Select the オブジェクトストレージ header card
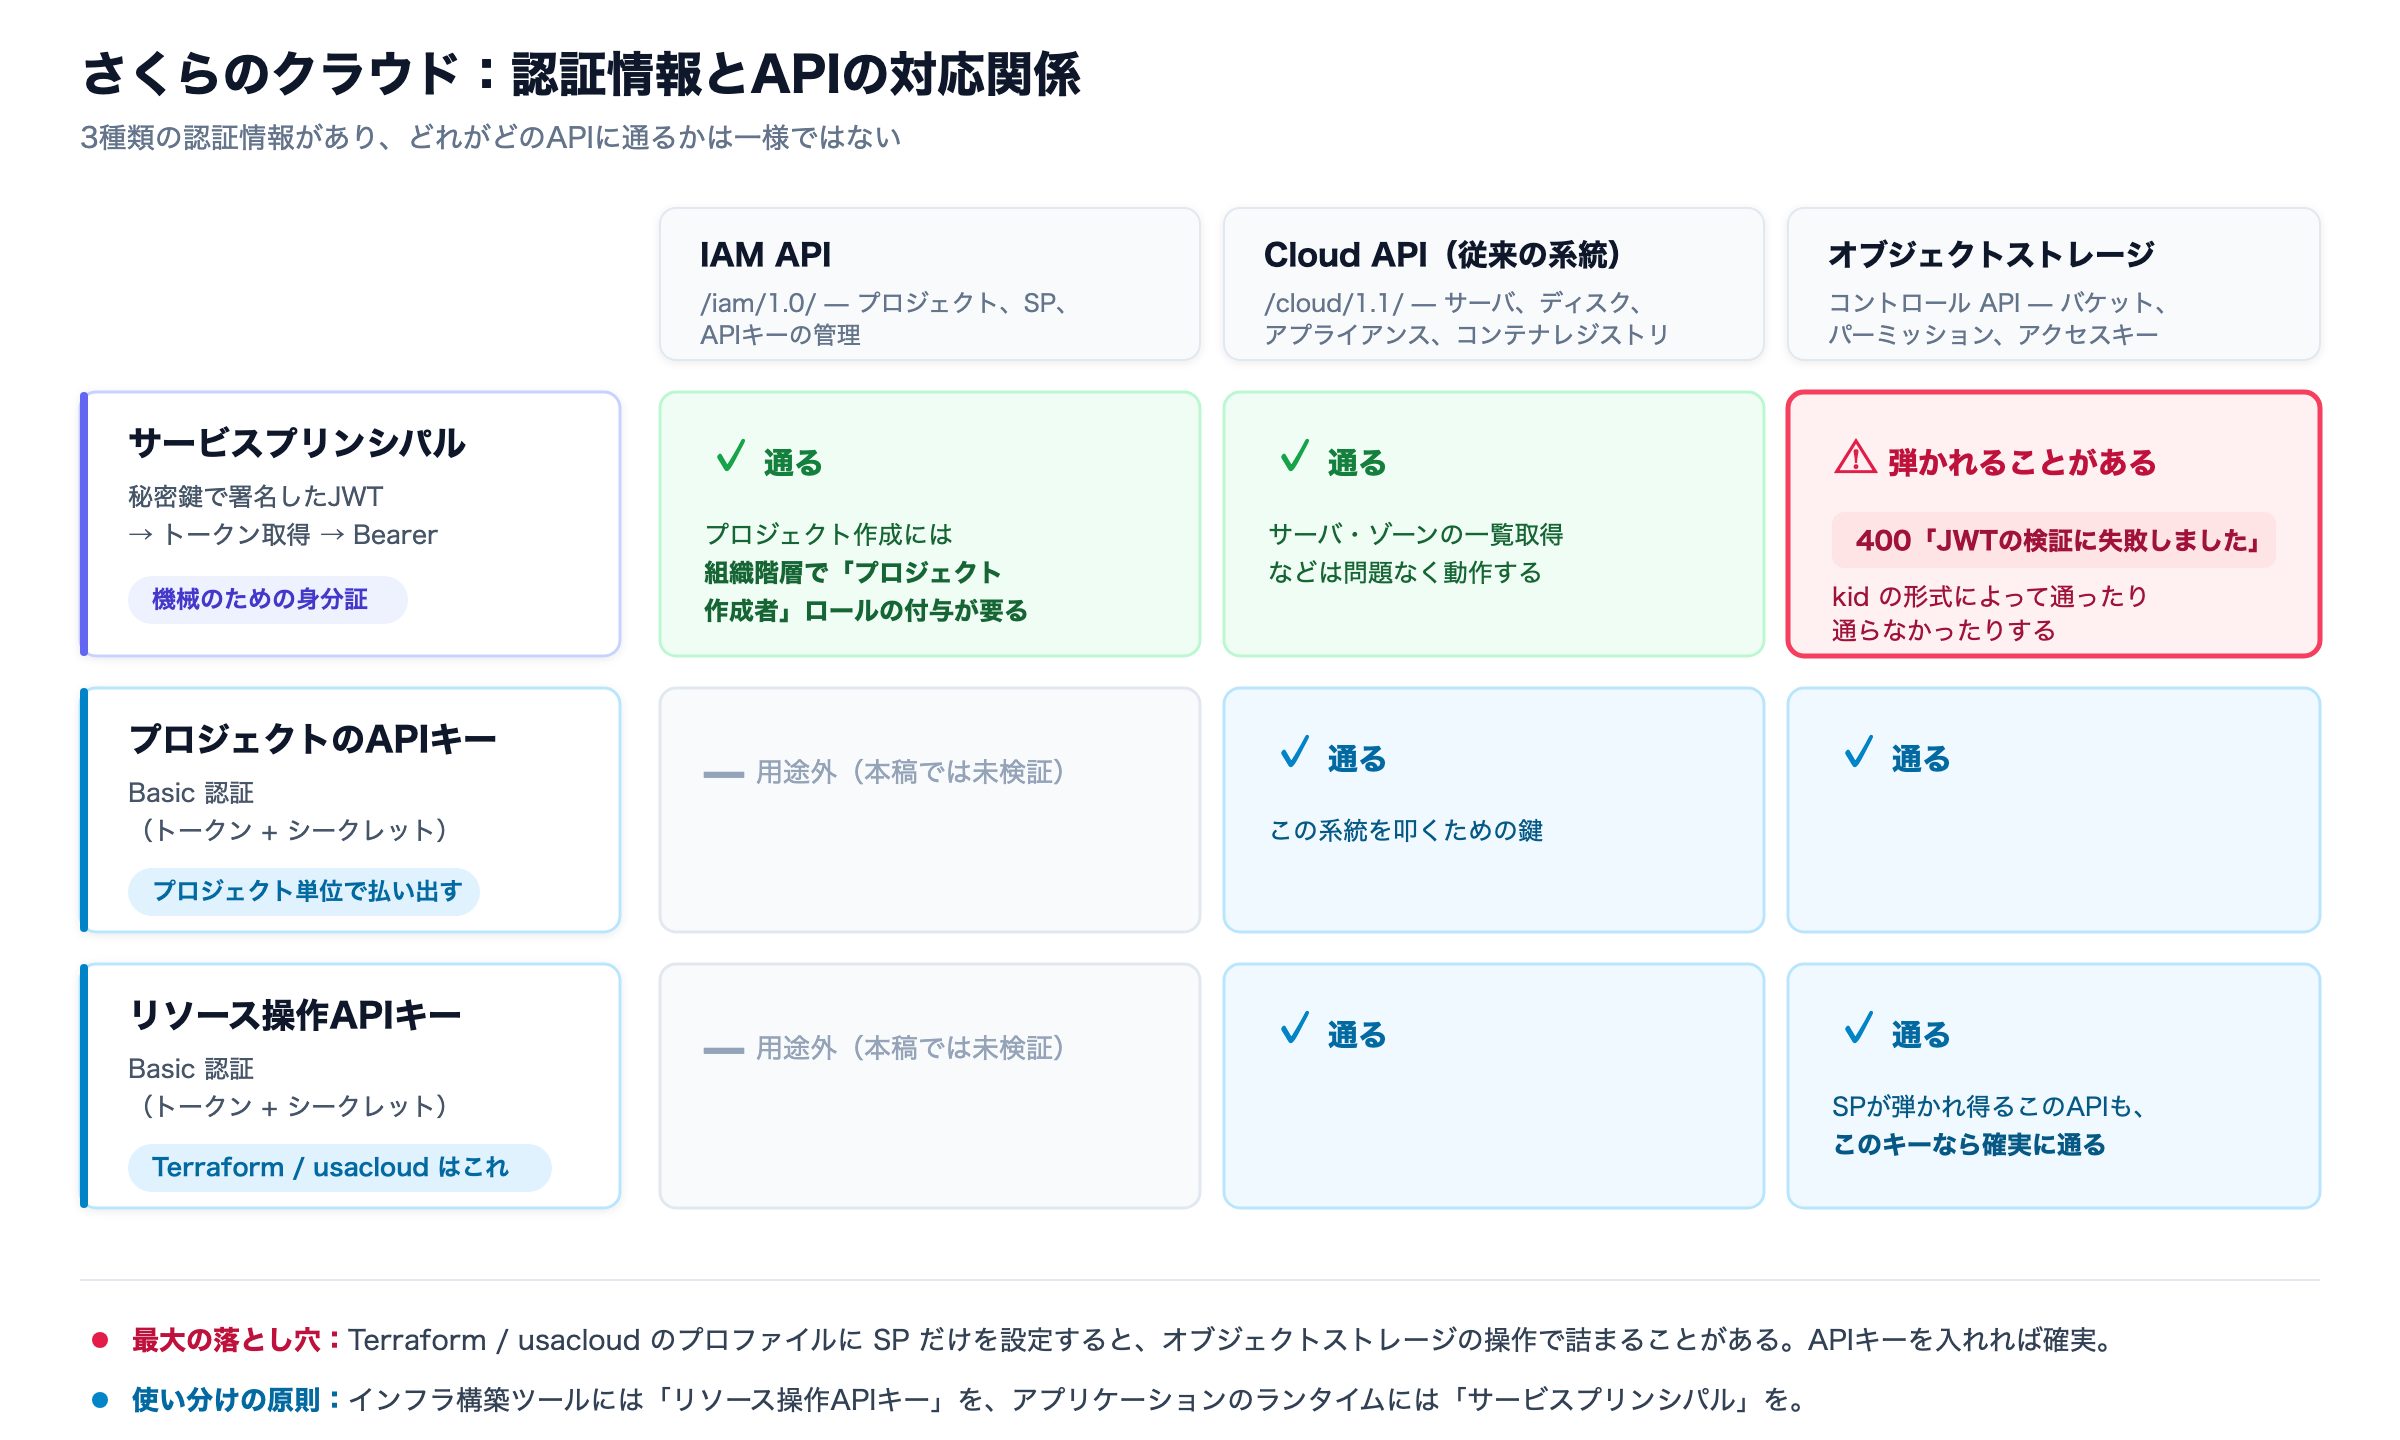The image size is (2400, 1440). pyautogui.click(x=2053, y=284)
